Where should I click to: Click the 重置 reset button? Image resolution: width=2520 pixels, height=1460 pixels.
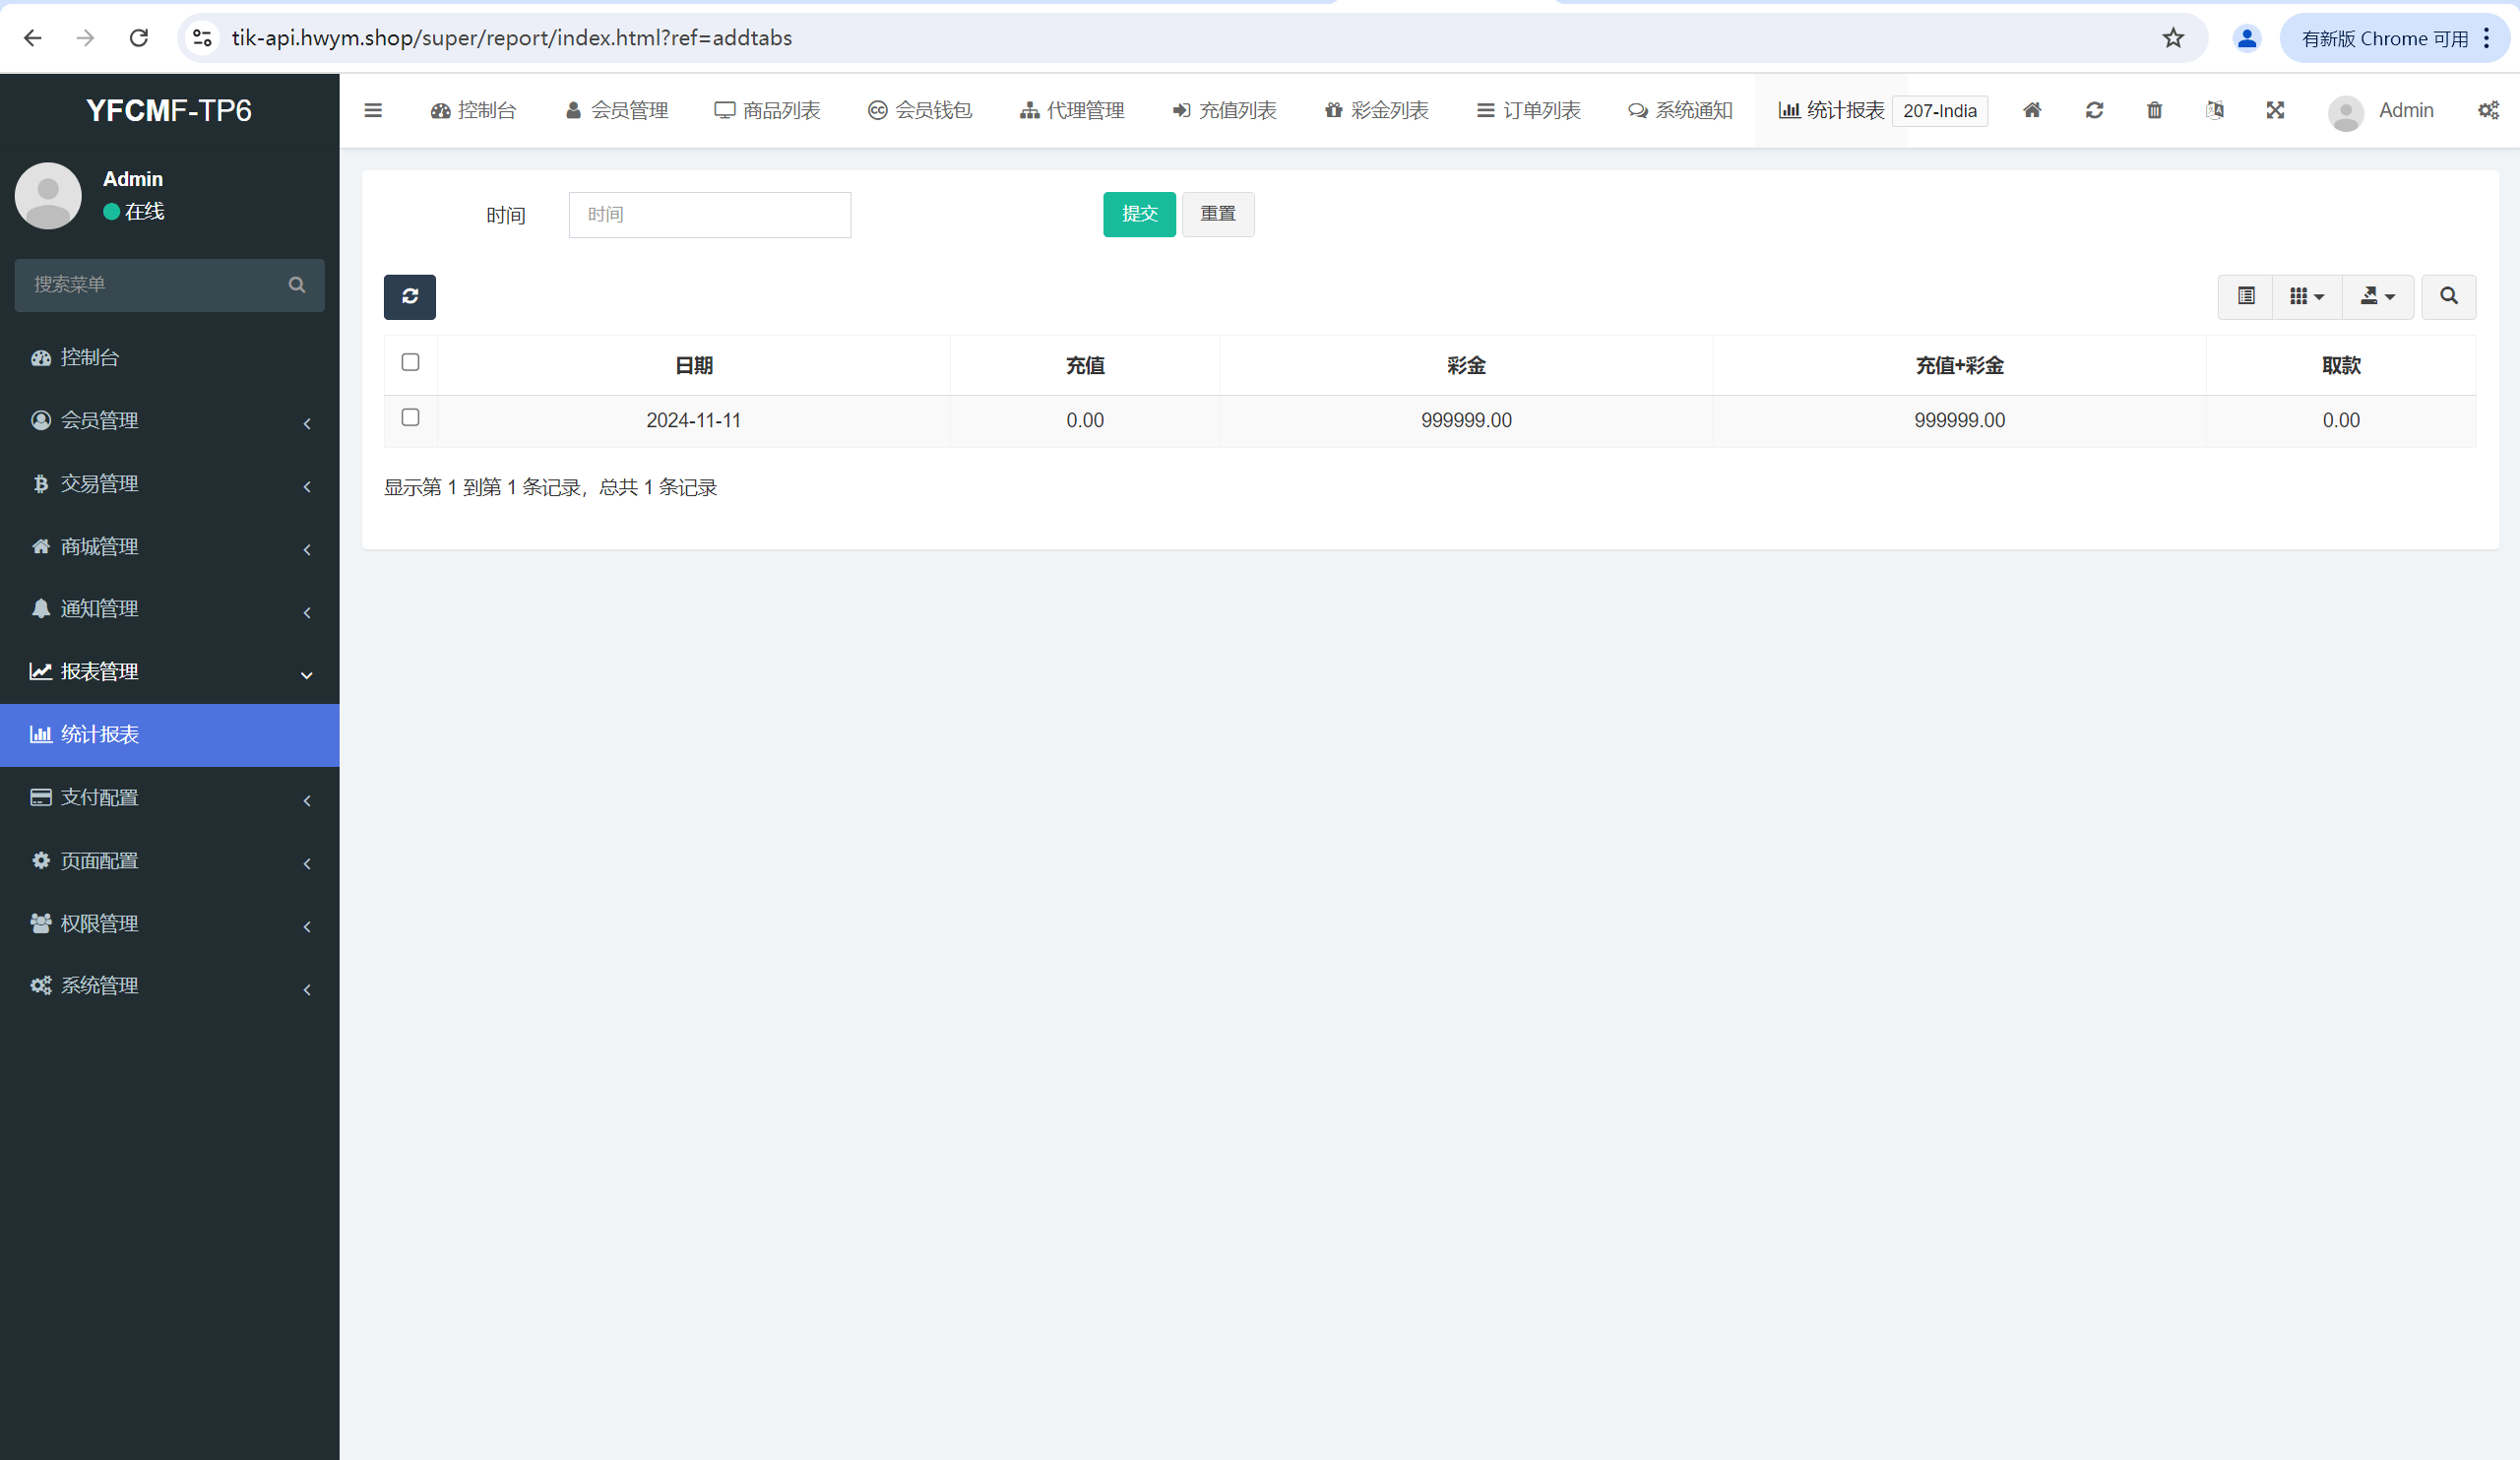[x=1217, y=215]
